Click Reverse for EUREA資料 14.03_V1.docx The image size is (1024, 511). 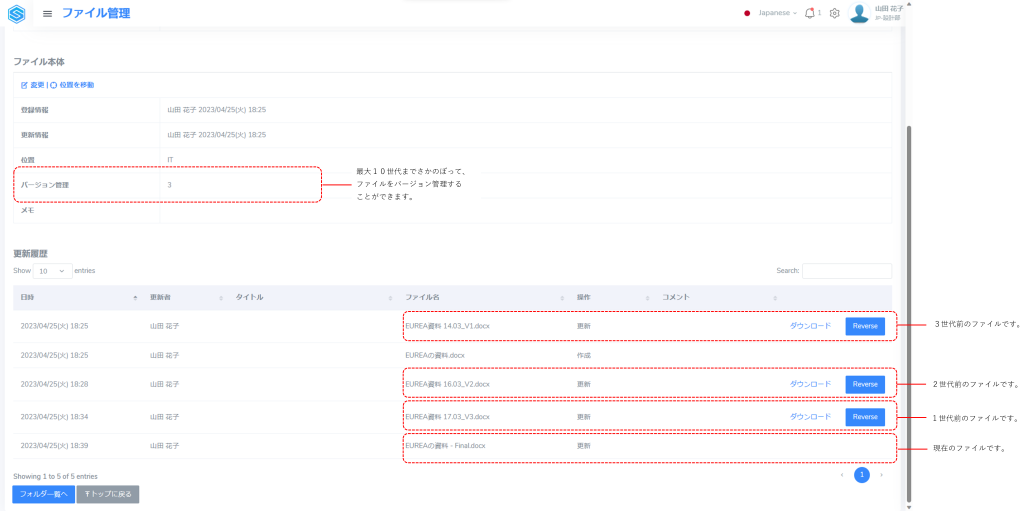pyautogui.click(x=865, y=326)
